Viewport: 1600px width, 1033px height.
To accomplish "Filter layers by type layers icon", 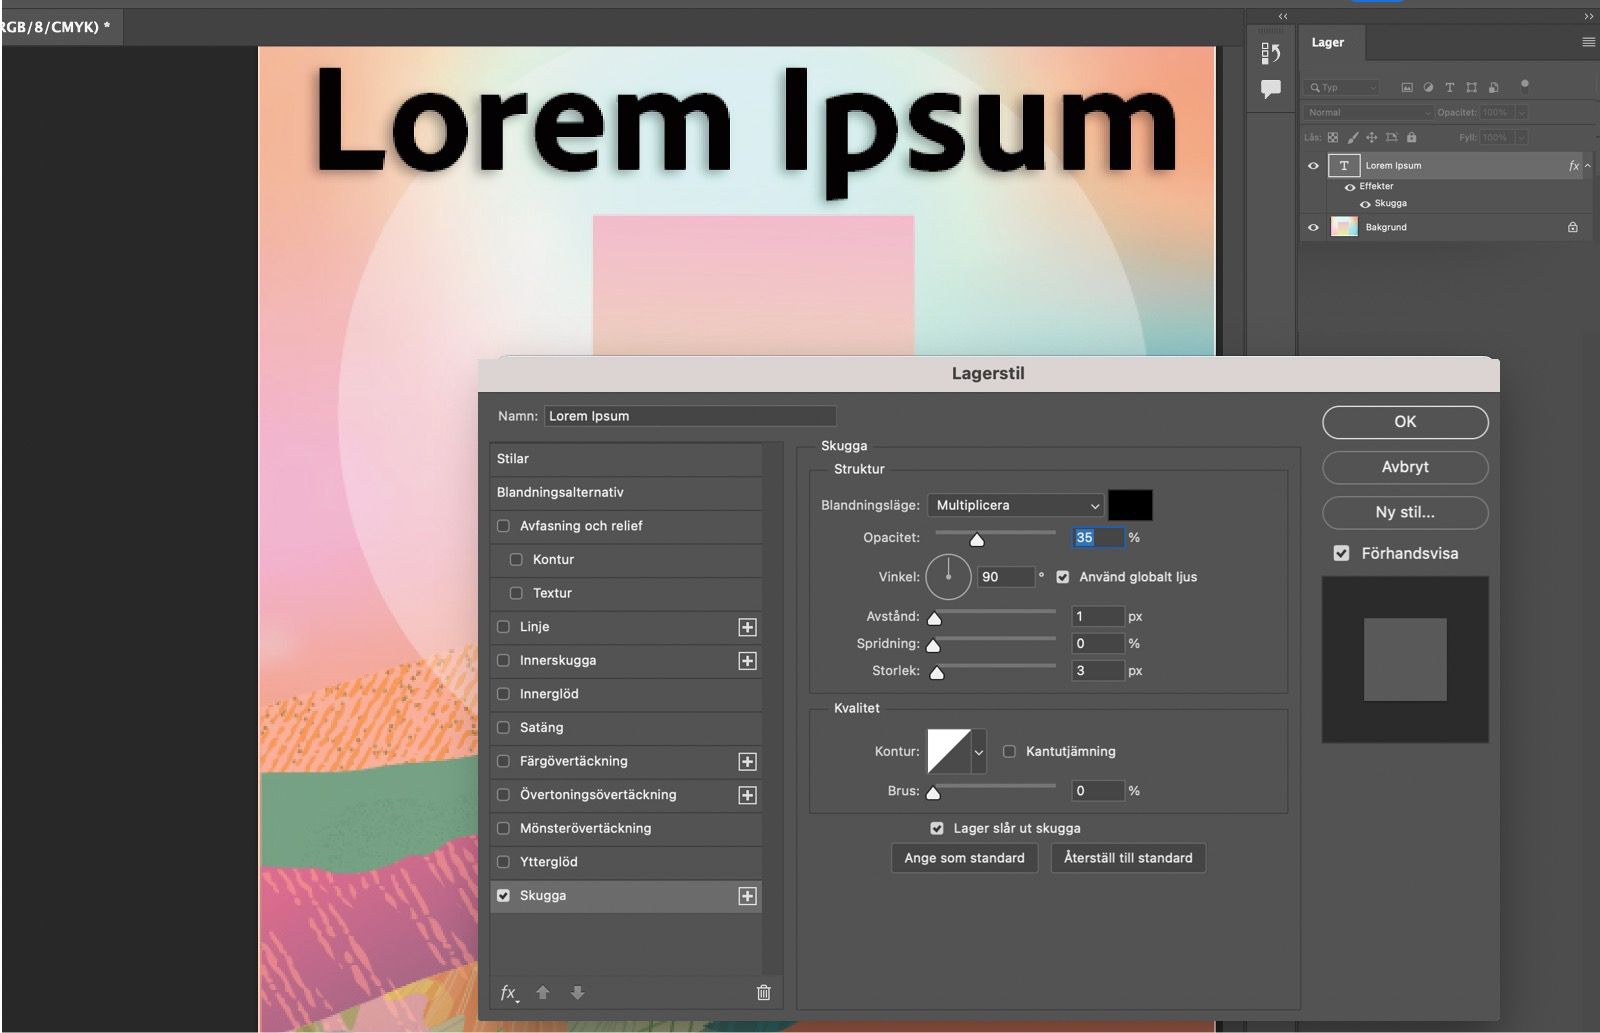I will click(1450, 87).
